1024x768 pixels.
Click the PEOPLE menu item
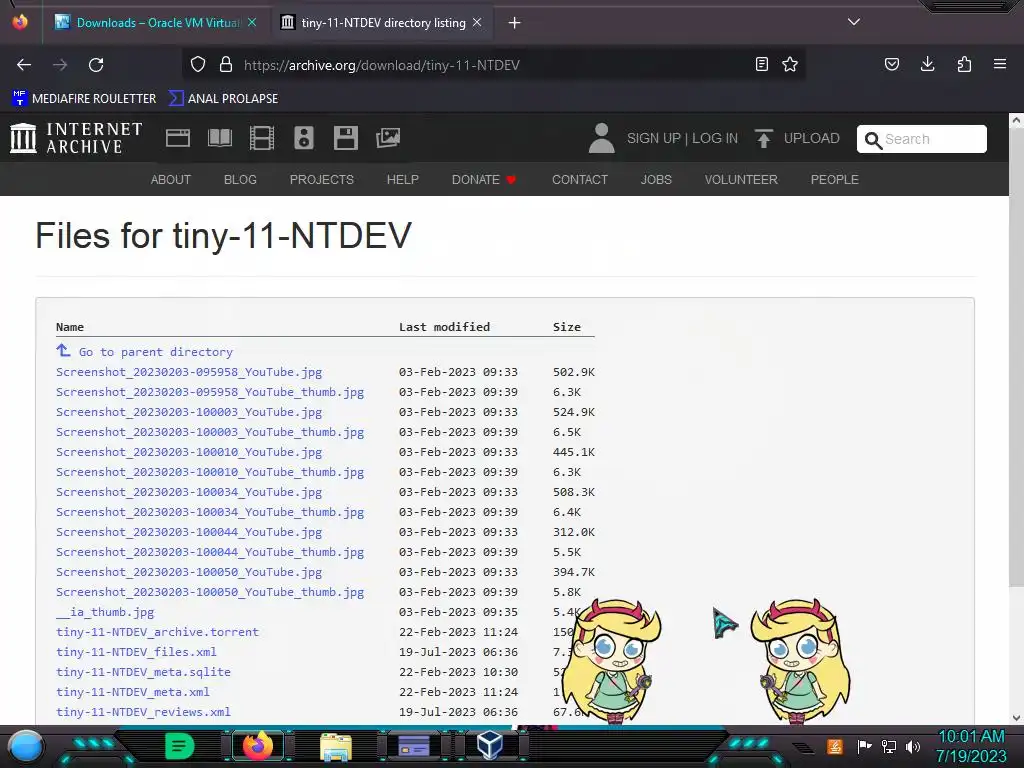tap(835, 180)
